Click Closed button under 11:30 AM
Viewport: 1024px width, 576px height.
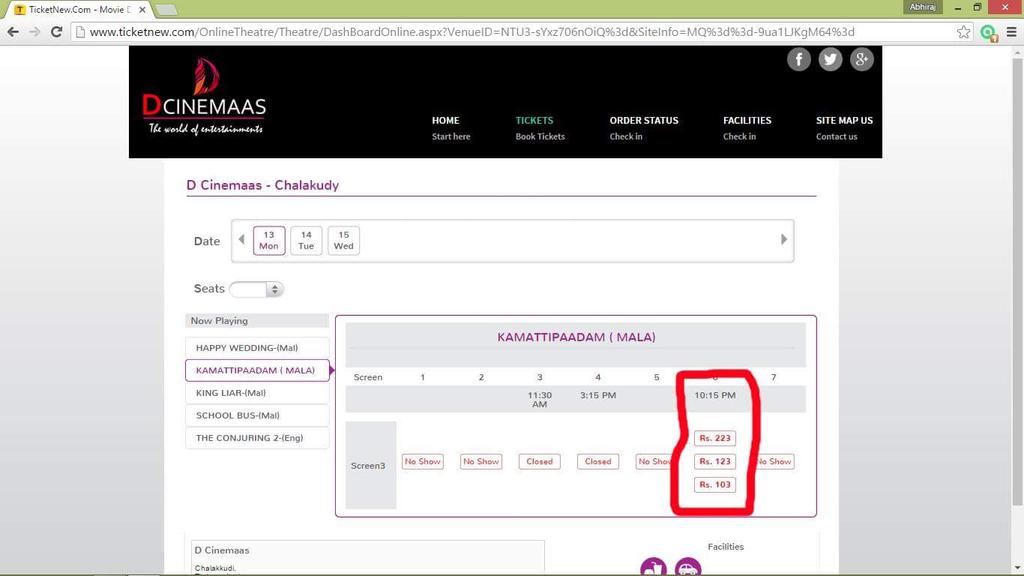[x=539, y=462]
